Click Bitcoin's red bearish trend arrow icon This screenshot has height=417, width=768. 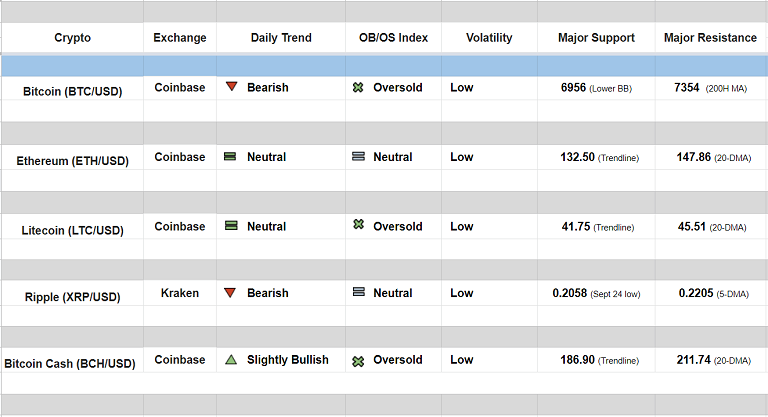point(231,87)
